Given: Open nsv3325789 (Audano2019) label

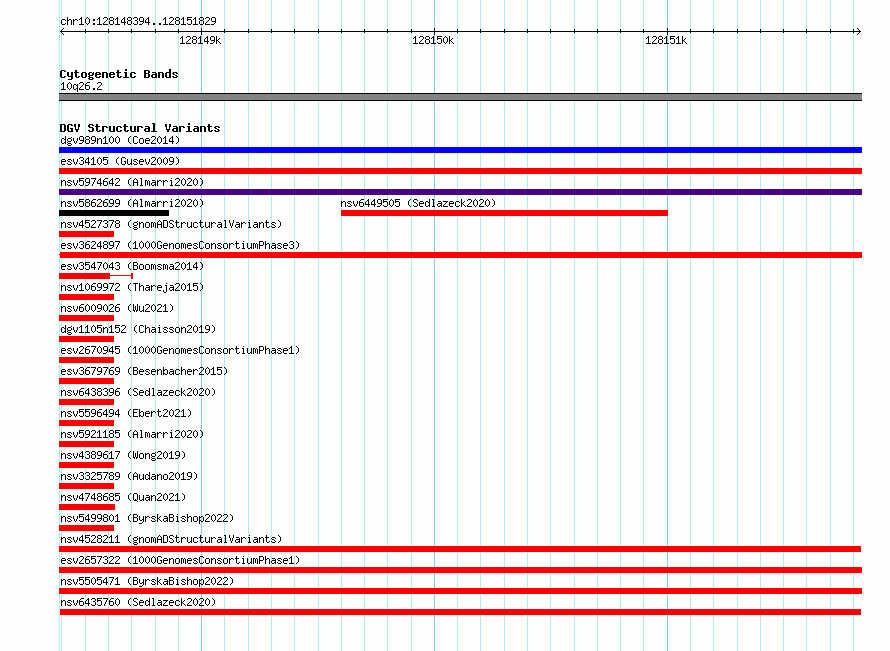Looking at the screenshot, I should 129,476.
